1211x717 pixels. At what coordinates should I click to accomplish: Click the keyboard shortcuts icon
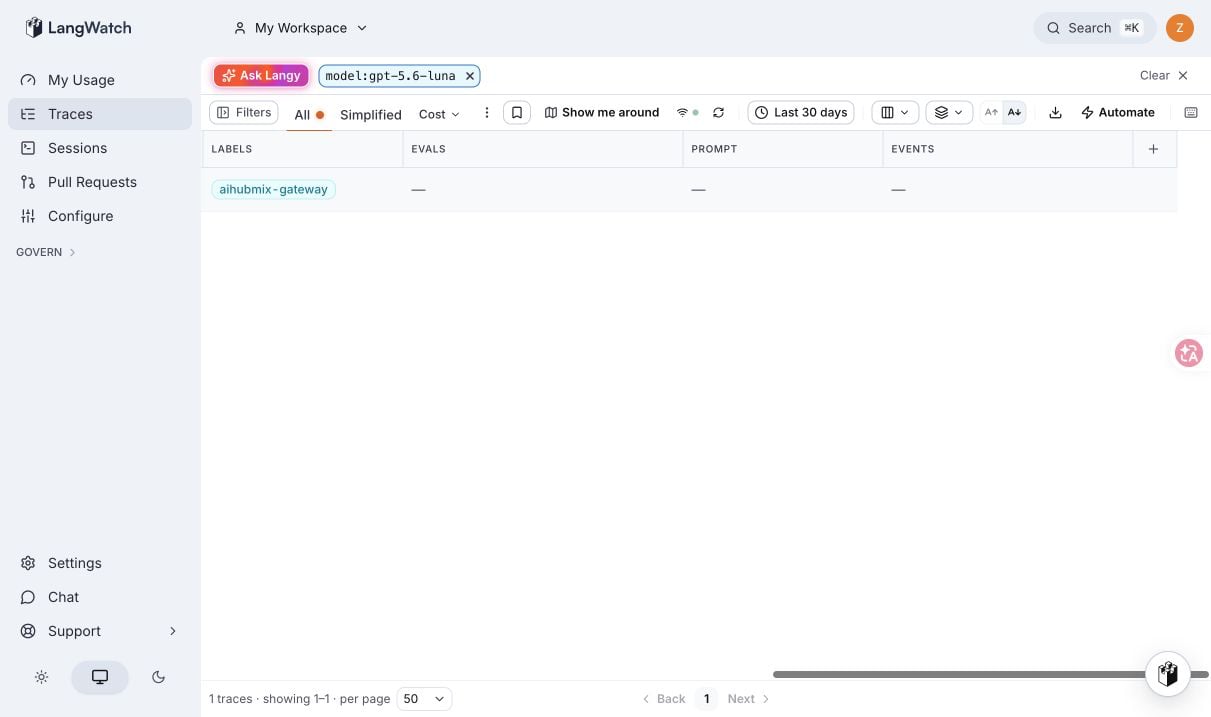tap(1191, 113)
